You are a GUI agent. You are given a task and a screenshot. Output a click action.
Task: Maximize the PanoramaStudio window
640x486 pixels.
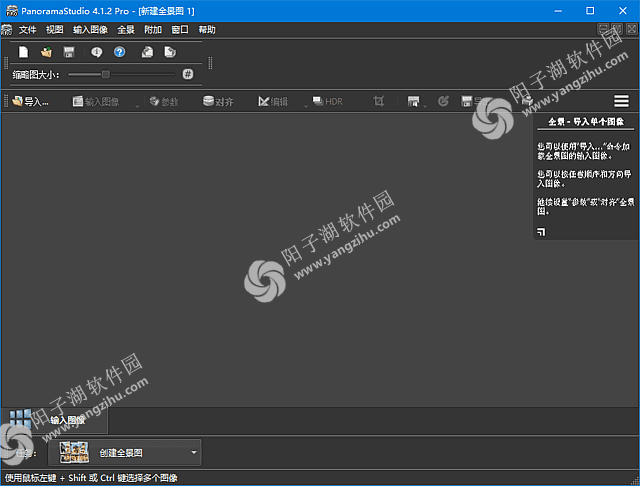[x=590, y=11]
